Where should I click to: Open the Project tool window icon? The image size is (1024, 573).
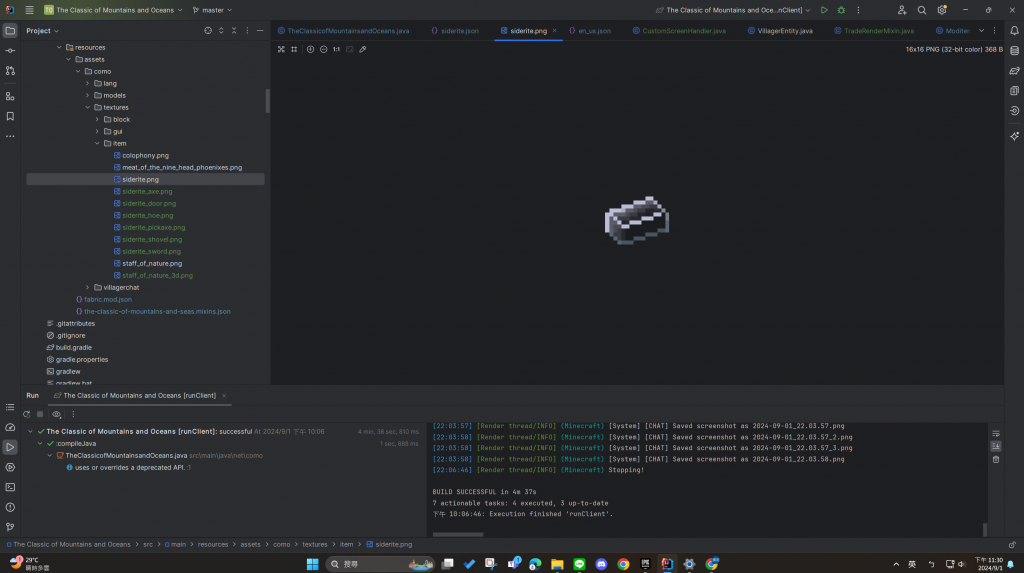10,31
